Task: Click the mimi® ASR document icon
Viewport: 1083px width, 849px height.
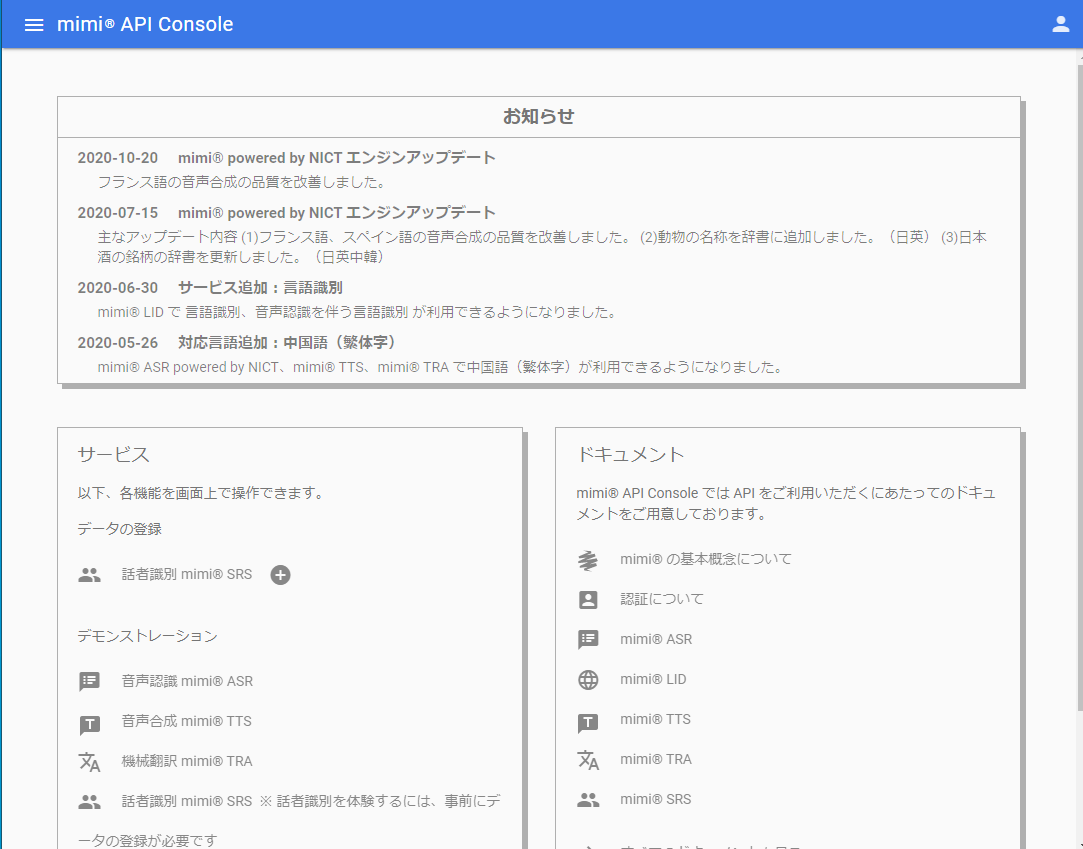Action: (588, 639)
